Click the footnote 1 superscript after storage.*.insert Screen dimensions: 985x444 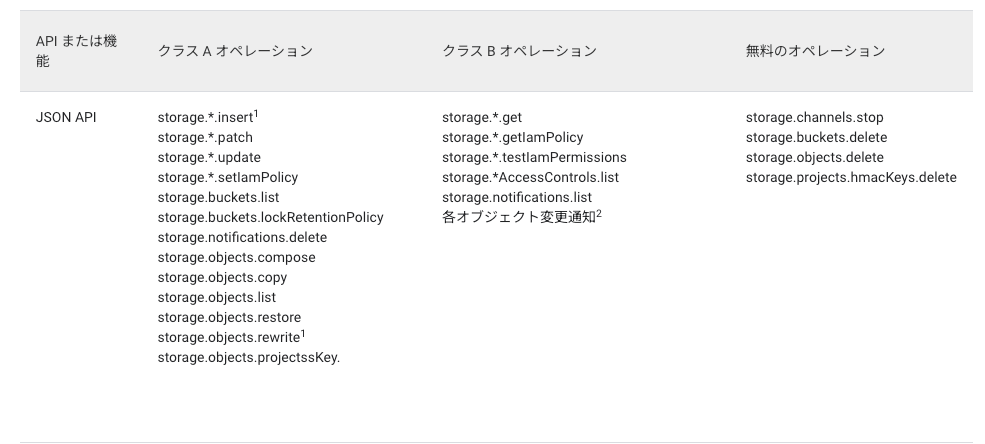[256, 114]
